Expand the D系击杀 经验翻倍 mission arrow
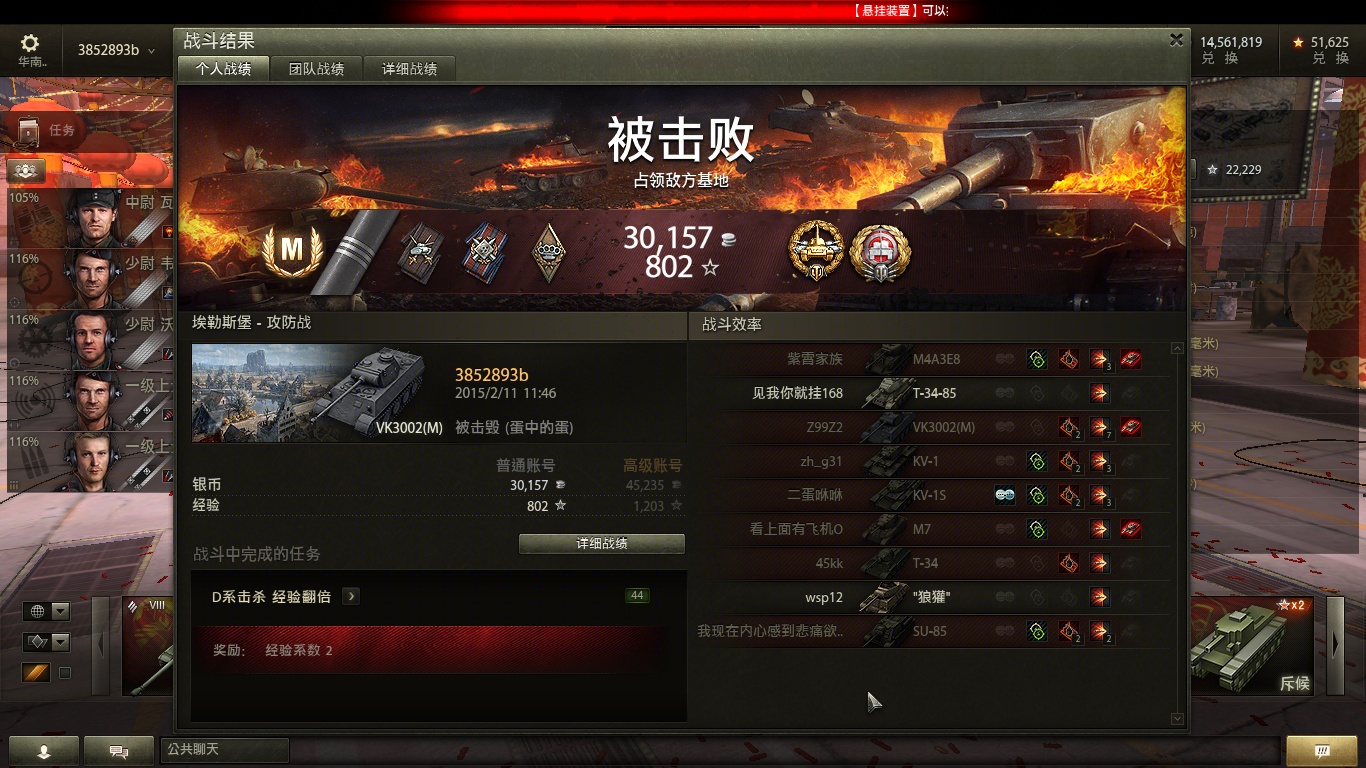1366x768 pixels. [x=350, y=596]
